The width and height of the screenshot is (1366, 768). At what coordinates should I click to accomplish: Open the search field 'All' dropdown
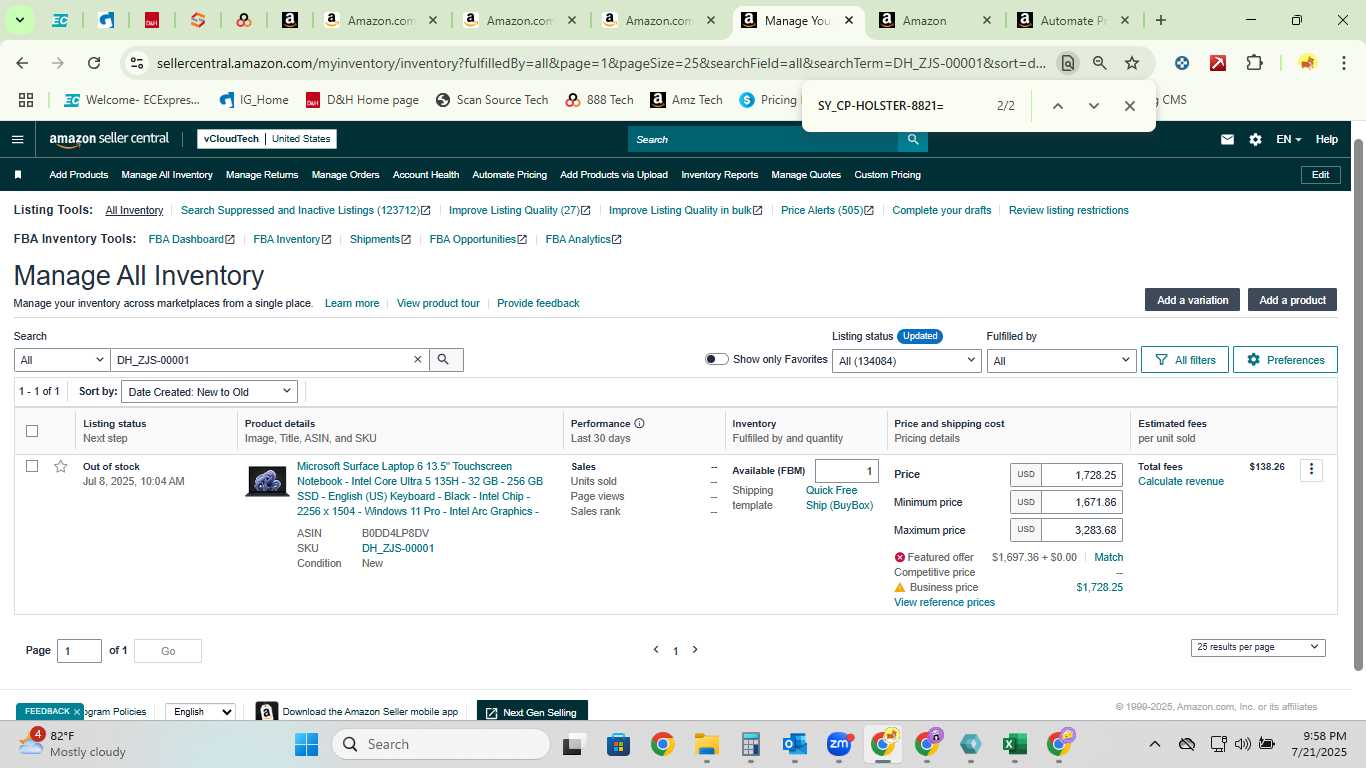click(x=62, y=360)
